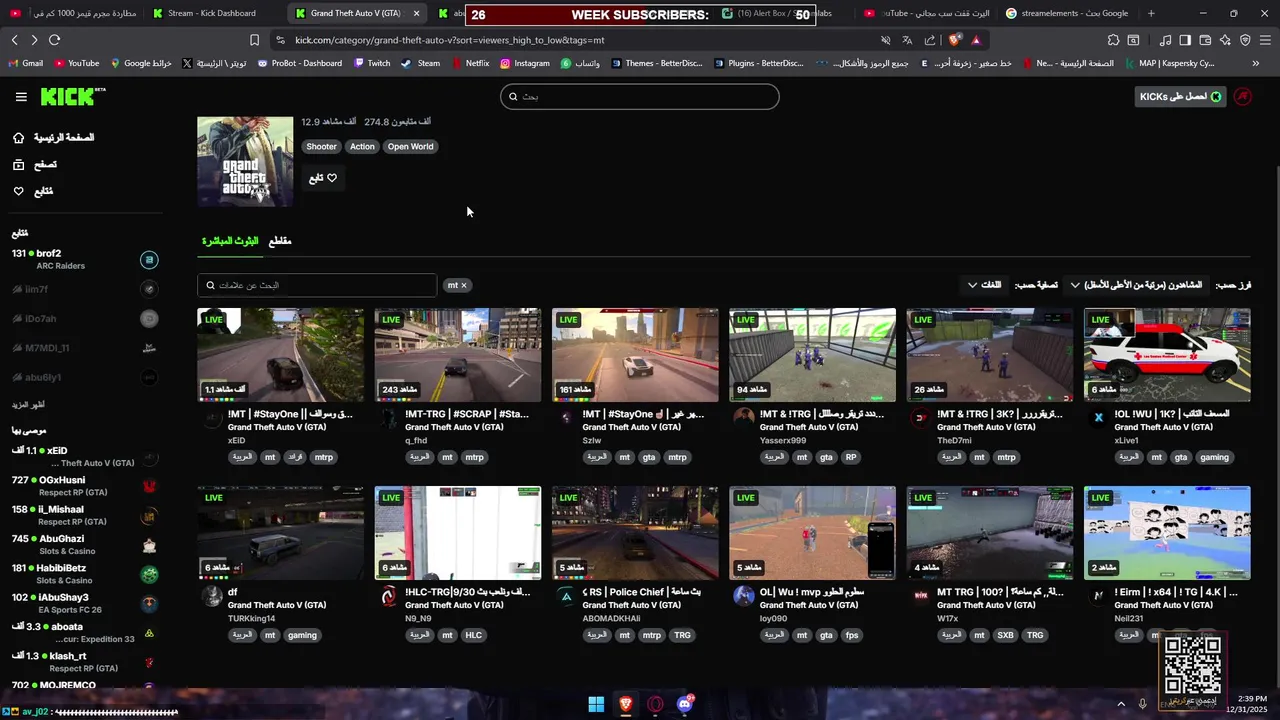Open the Browse (تصفح) sidebar item
This screenshot has height=720, width=1280.
(34, 164)
